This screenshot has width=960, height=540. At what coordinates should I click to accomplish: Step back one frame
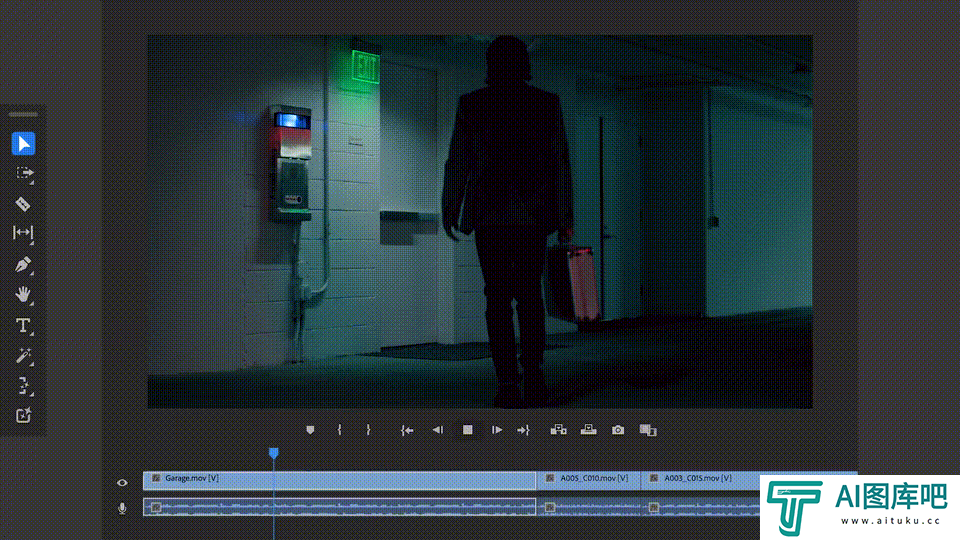437,430
